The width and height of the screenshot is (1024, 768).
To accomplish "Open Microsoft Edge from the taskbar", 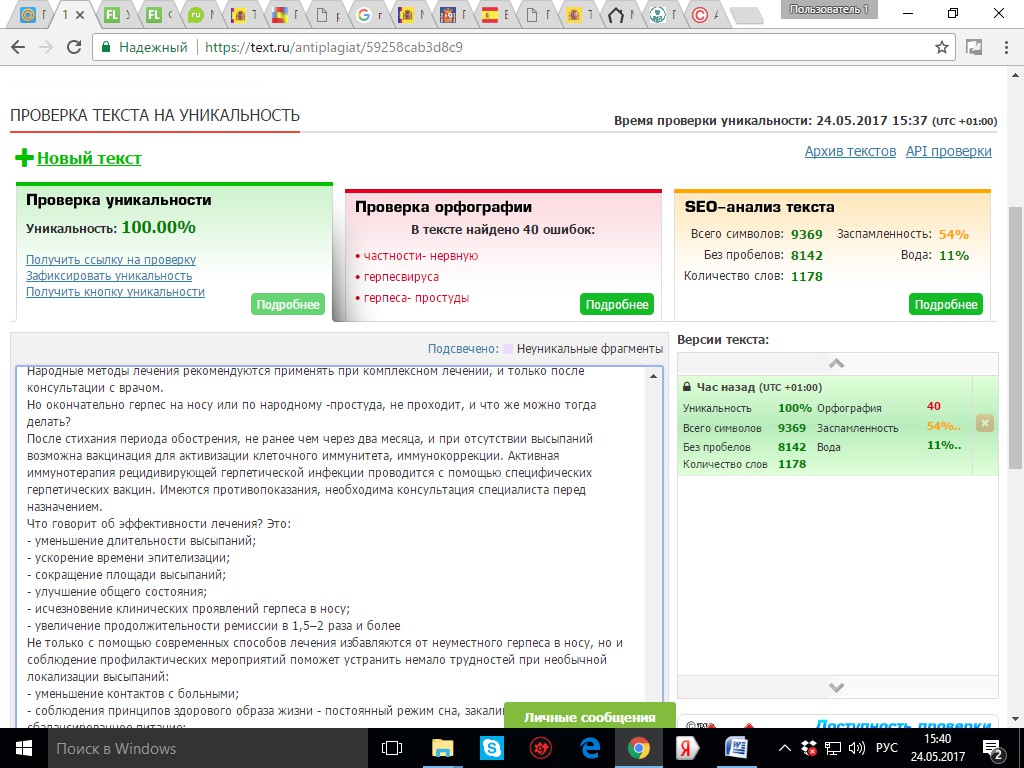I will point(590,748).
